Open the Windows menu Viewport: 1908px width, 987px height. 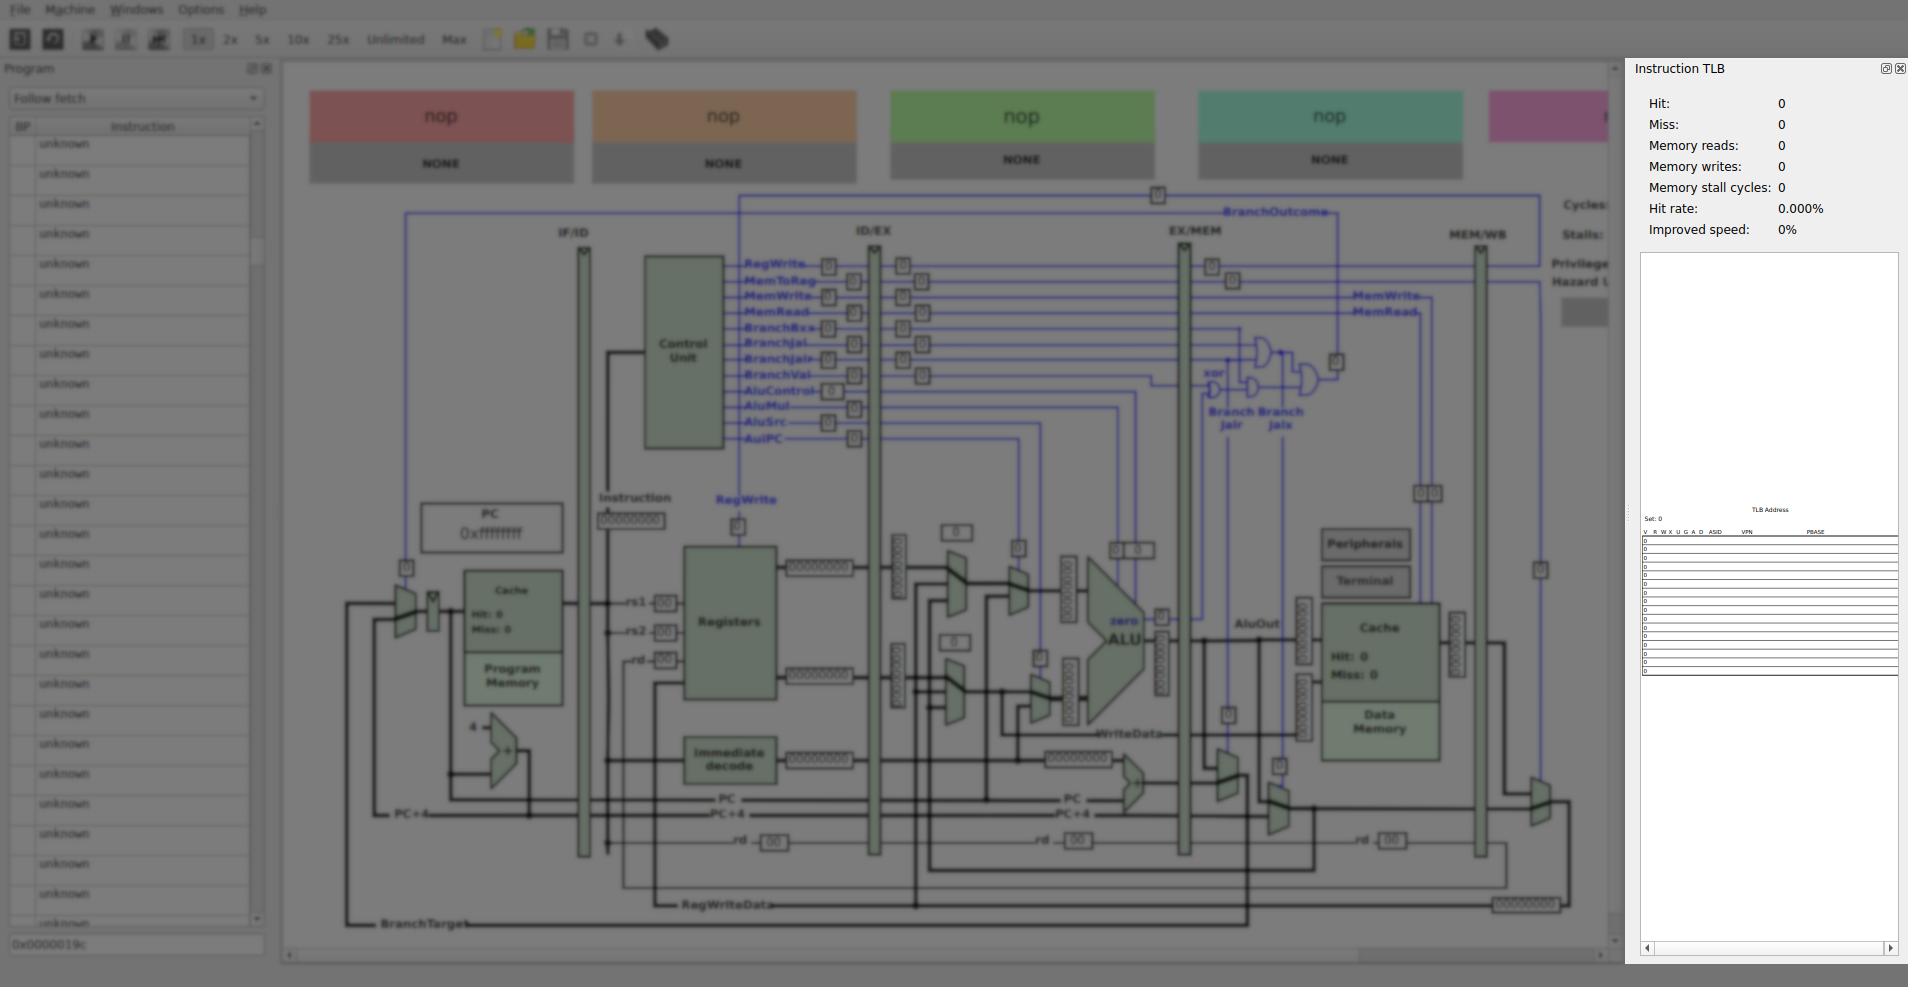[136, 9]
